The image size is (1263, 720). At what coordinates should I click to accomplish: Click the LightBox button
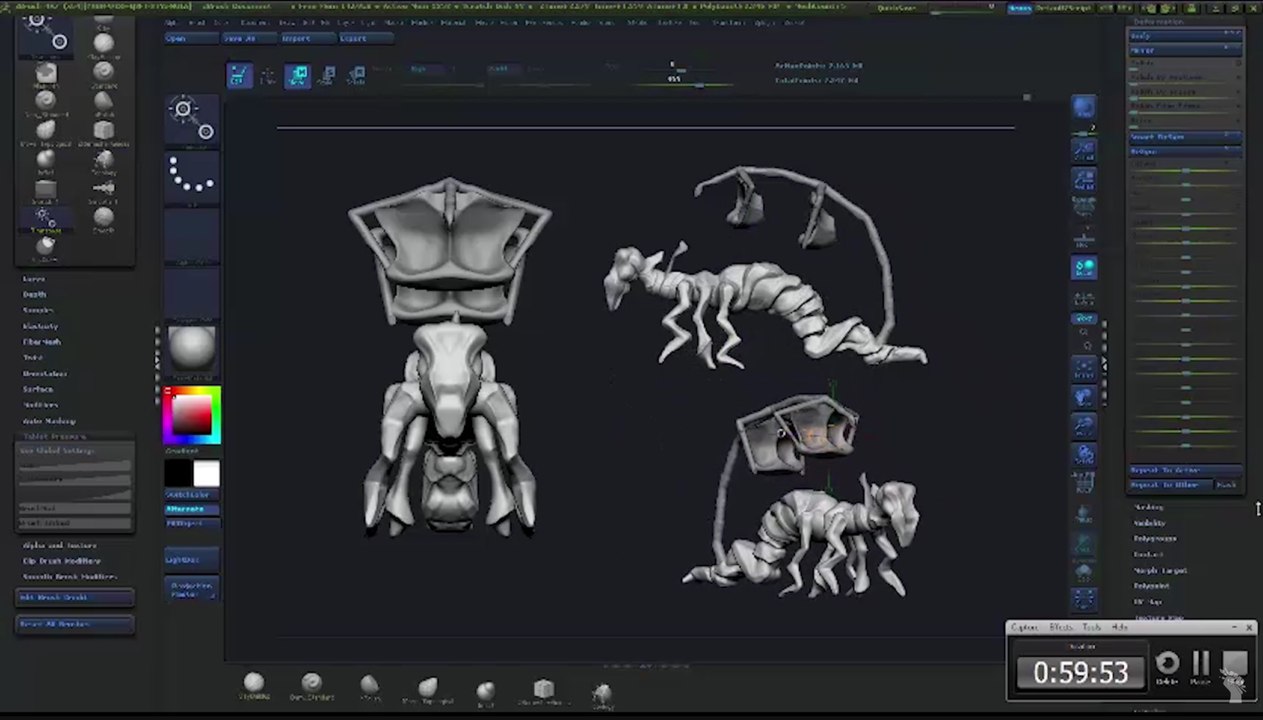(192, 560)
